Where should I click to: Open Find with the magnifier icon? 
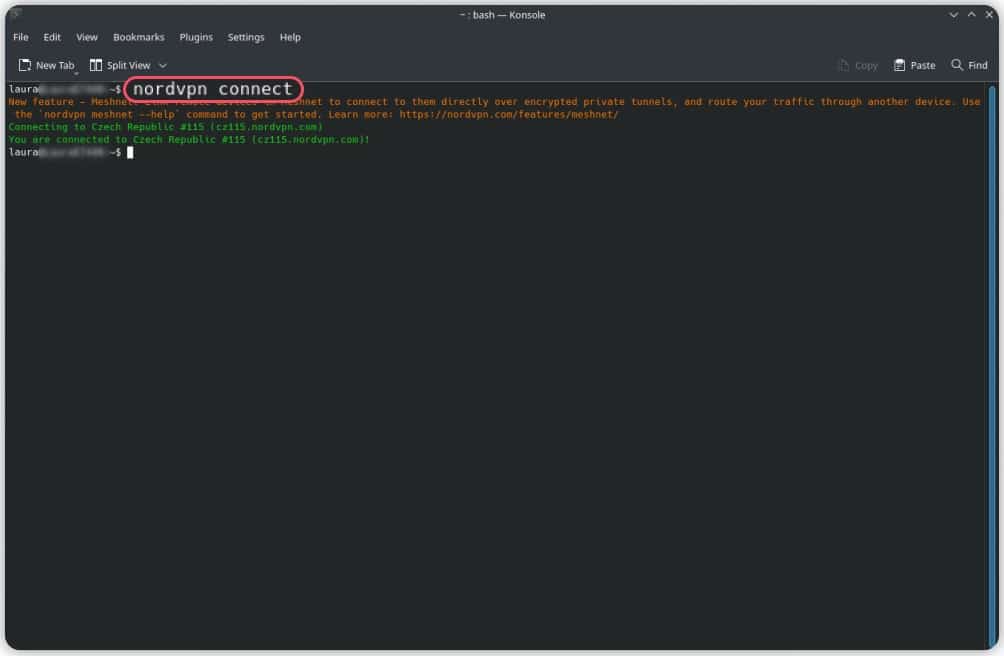point(957,65)
